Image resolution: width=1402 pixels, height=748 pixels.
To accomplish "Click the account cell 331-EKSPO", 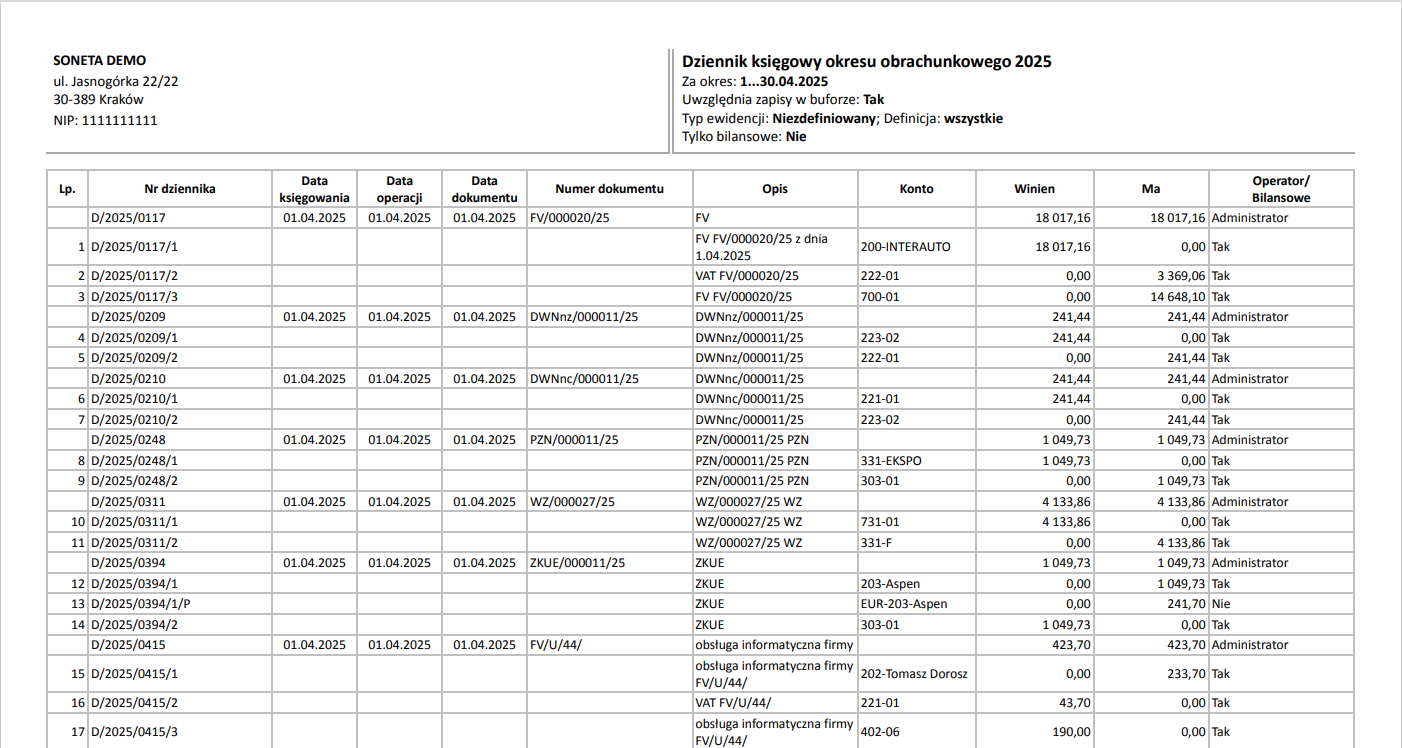I will coord(889,461).
